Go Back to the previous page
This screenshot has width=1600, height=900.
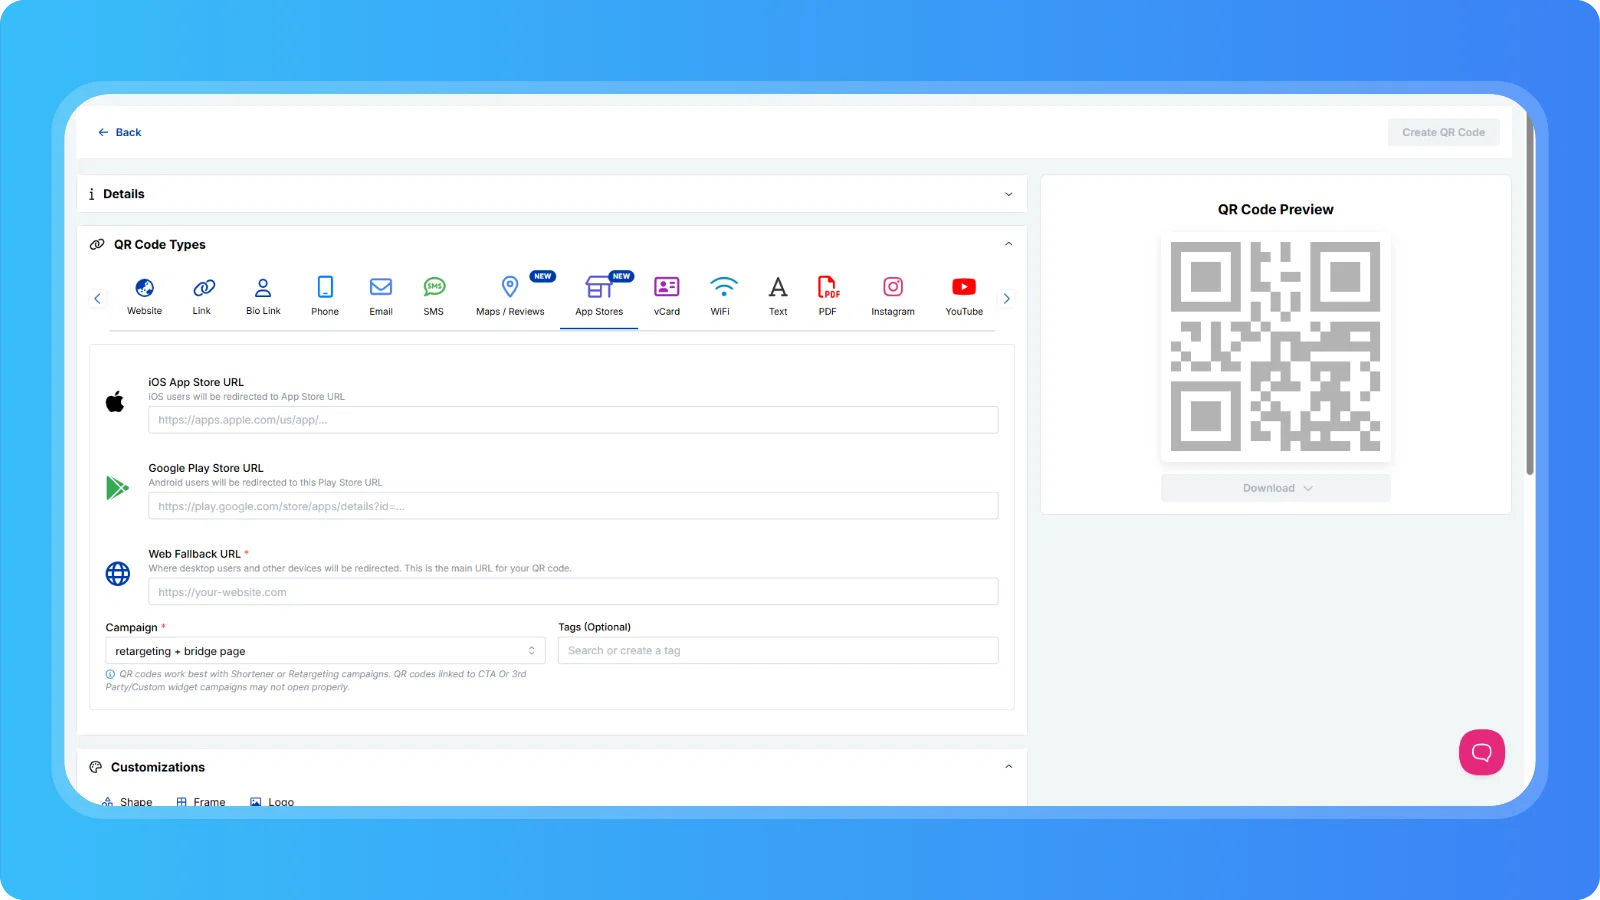[119, 132]
